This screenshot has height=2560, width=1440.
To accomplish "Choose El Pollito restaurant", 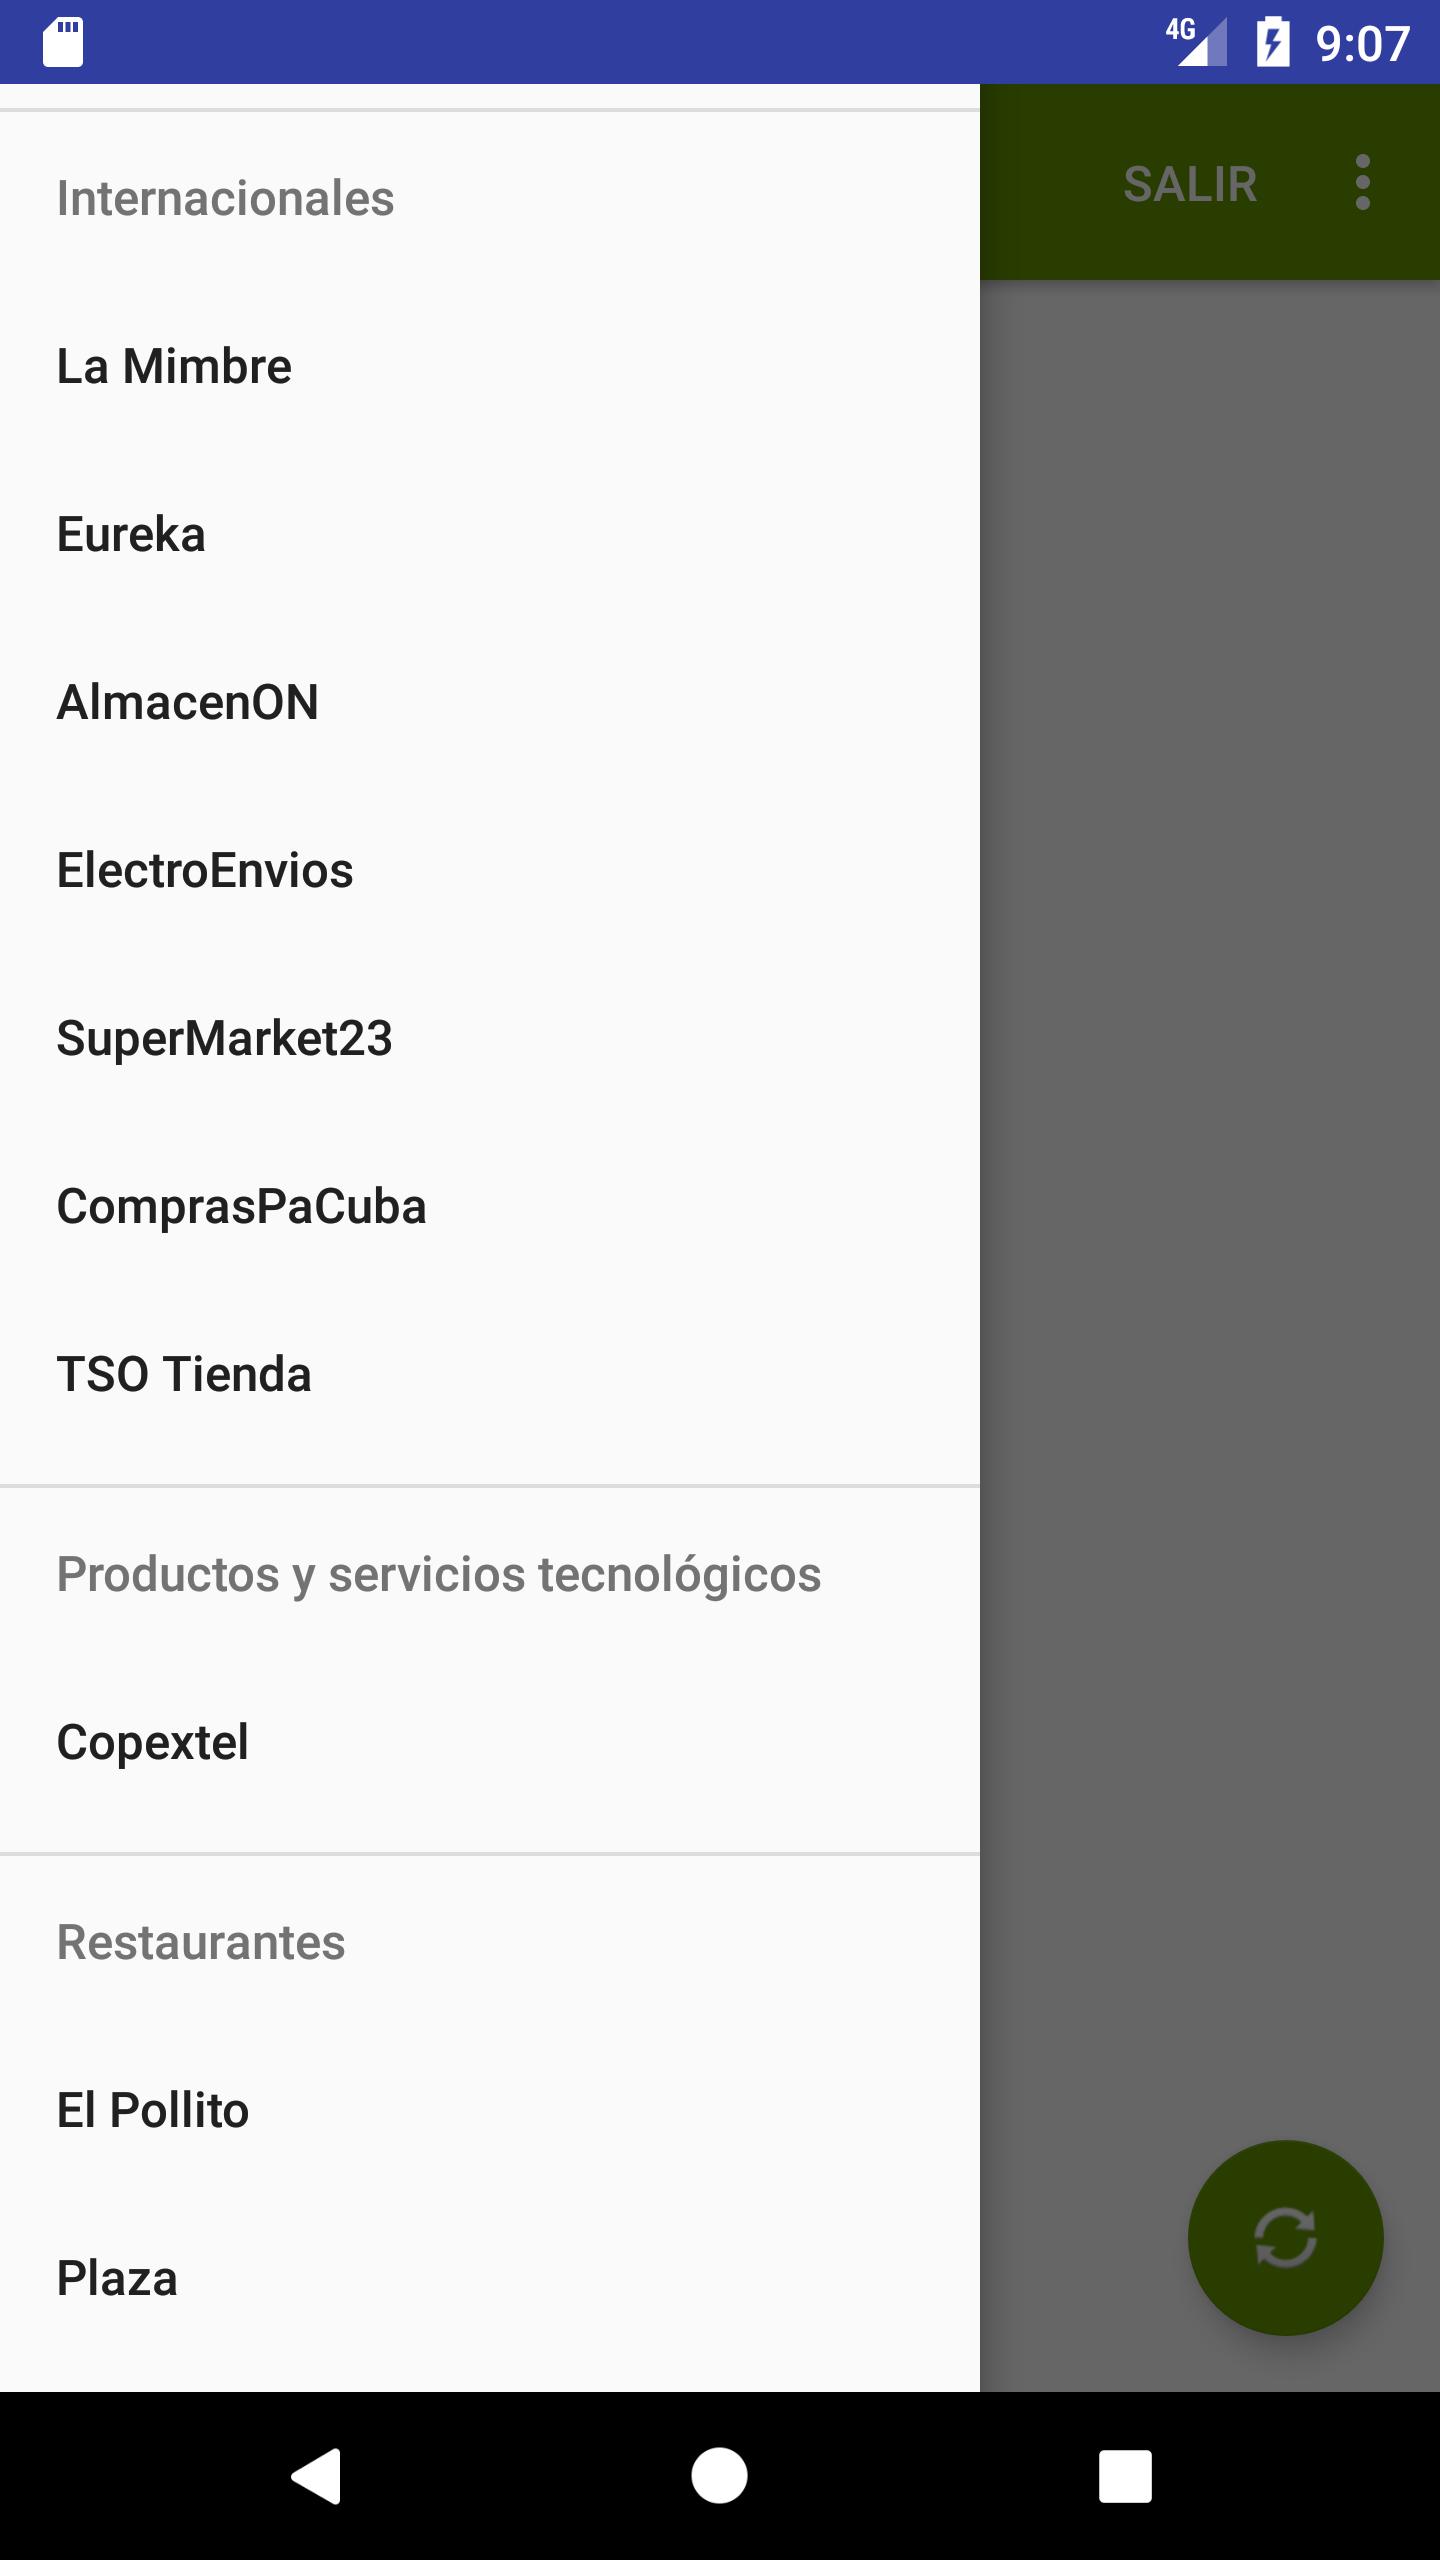I will click(x=490, y=2110).
